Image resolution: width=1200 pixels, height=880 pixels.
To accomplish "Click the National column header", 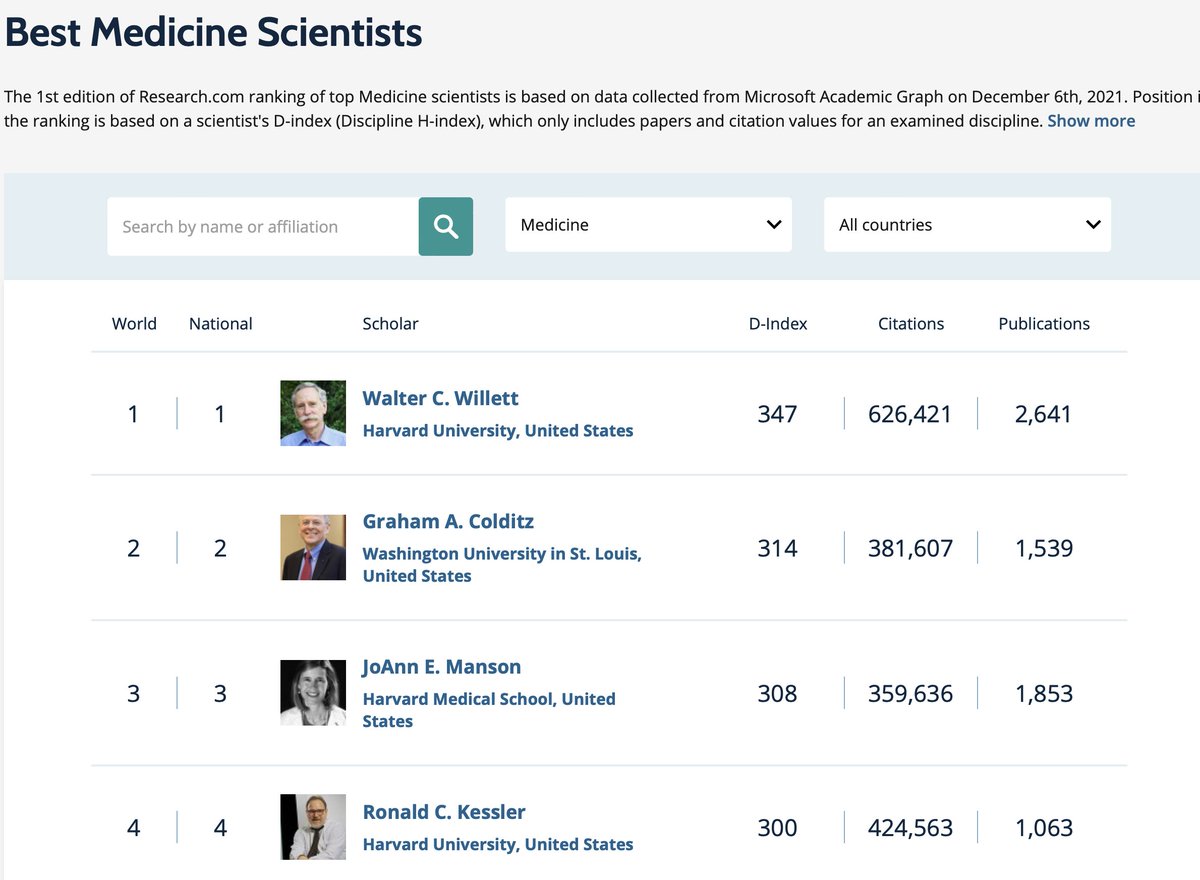I will click(221, 324).
